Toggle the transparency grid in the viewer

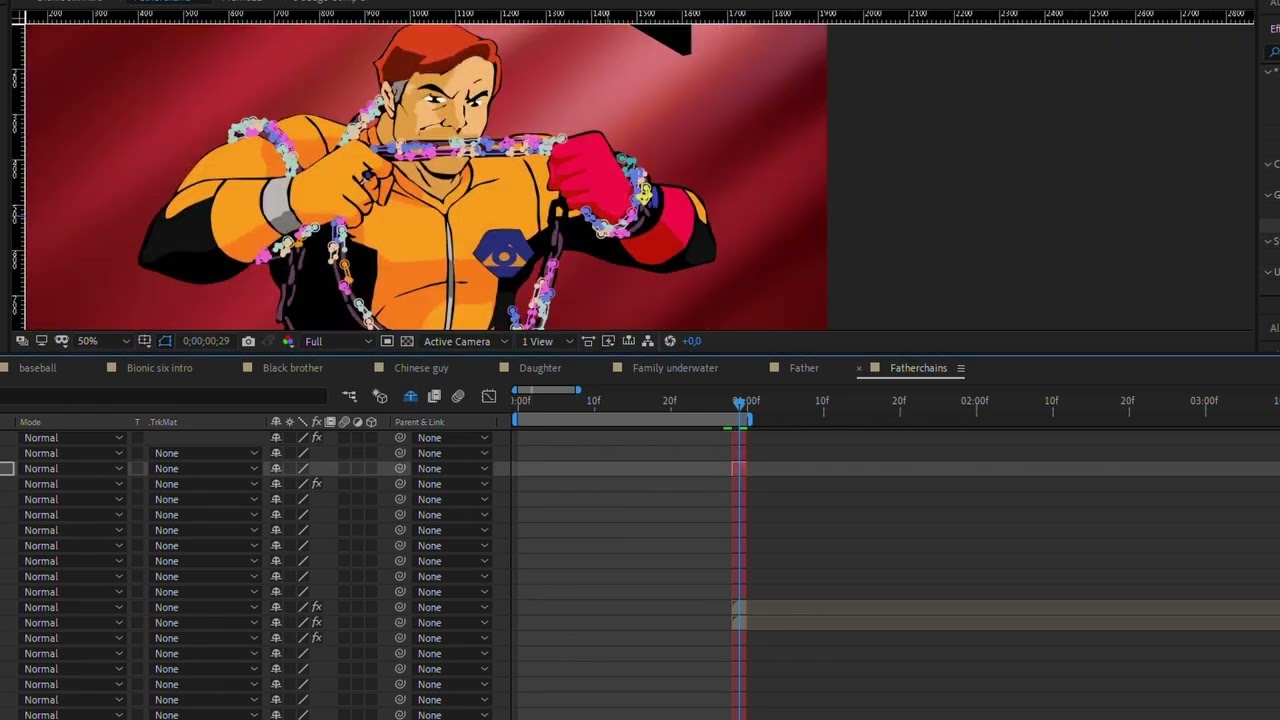(407, 341)
